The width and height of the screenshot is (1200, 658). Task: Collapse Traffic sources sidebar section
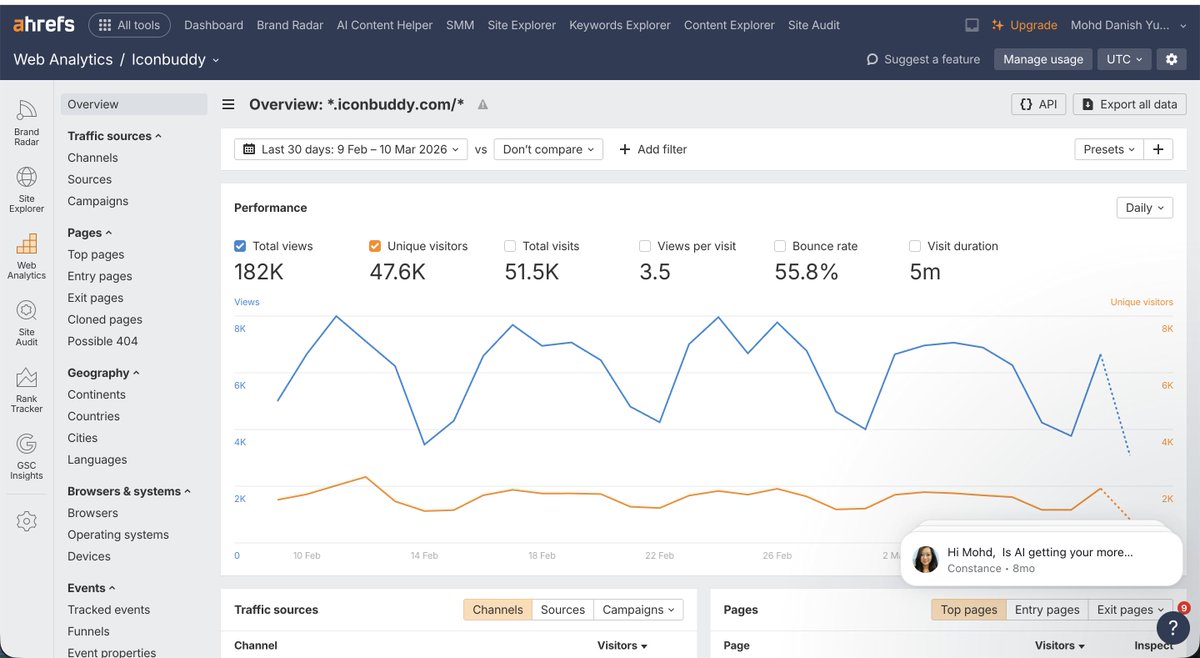[114, 136]
